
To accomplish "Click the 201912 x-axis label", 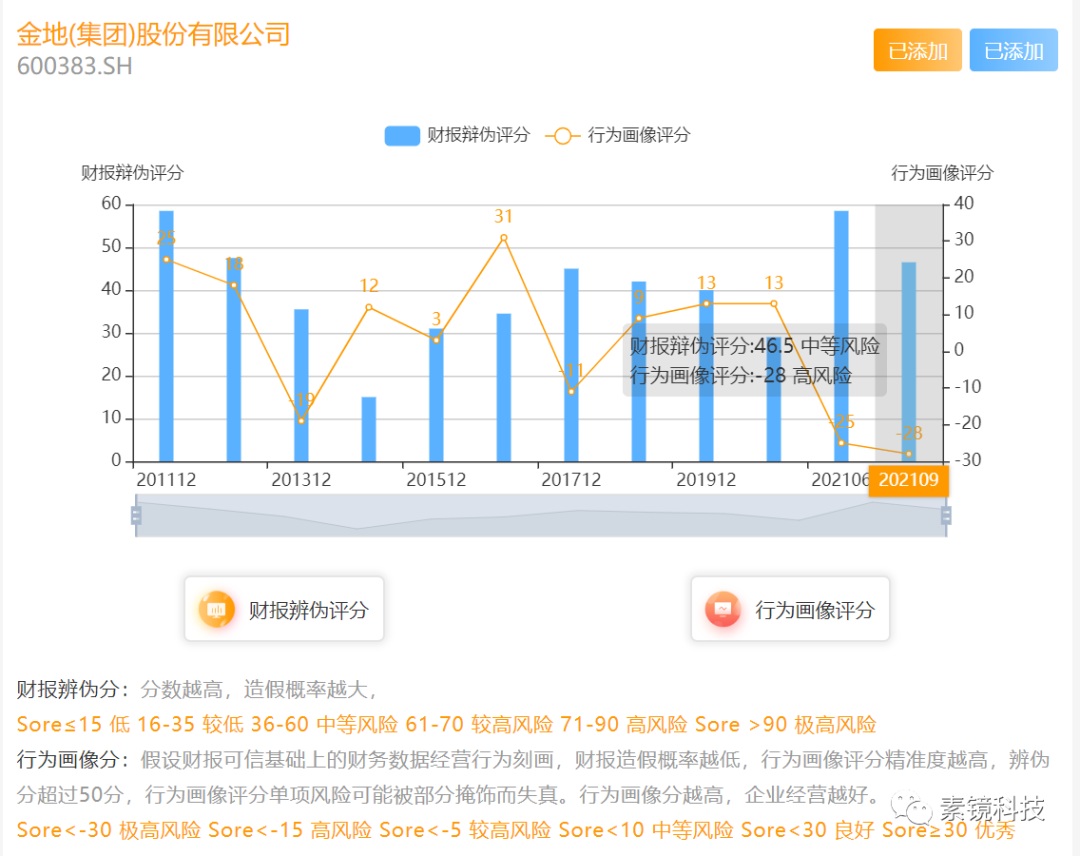I will pyautogui.click(x=706, y=479).
